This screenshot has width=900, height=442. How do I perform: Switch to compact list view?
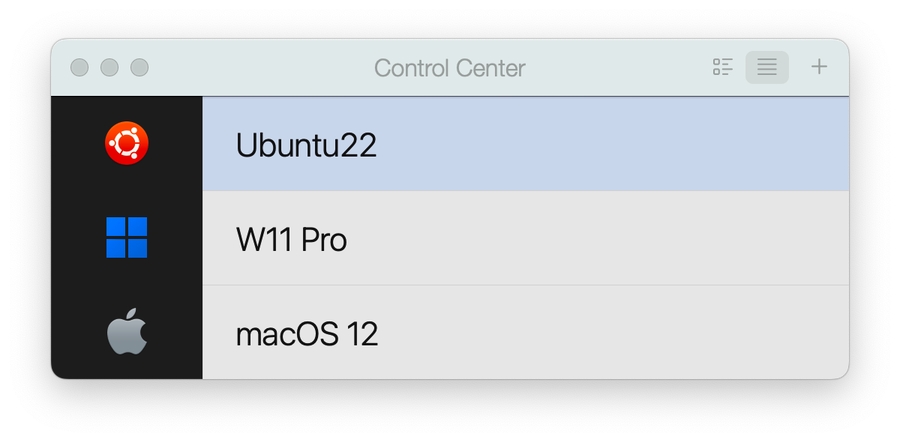(767, 67)
